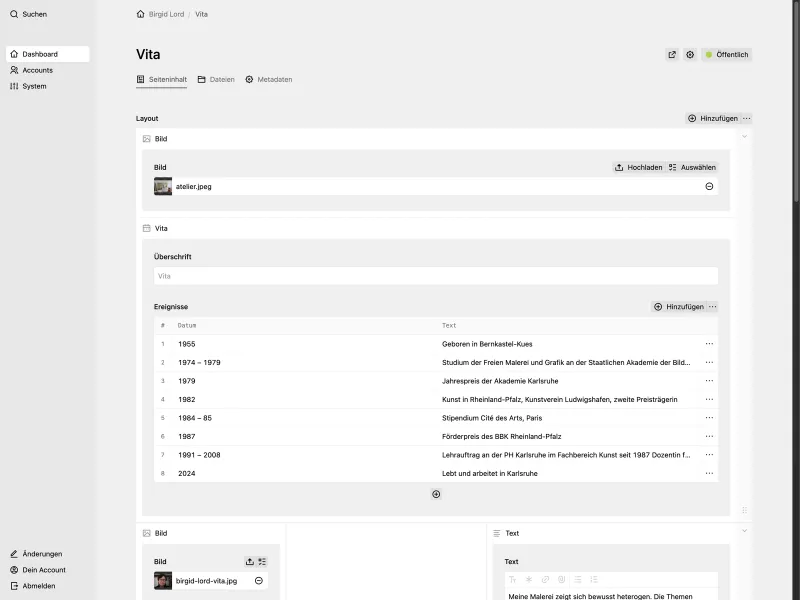800x600 pixels.
Task: Toggle the numbered list formatting icon
Action: tap(593, 578)
